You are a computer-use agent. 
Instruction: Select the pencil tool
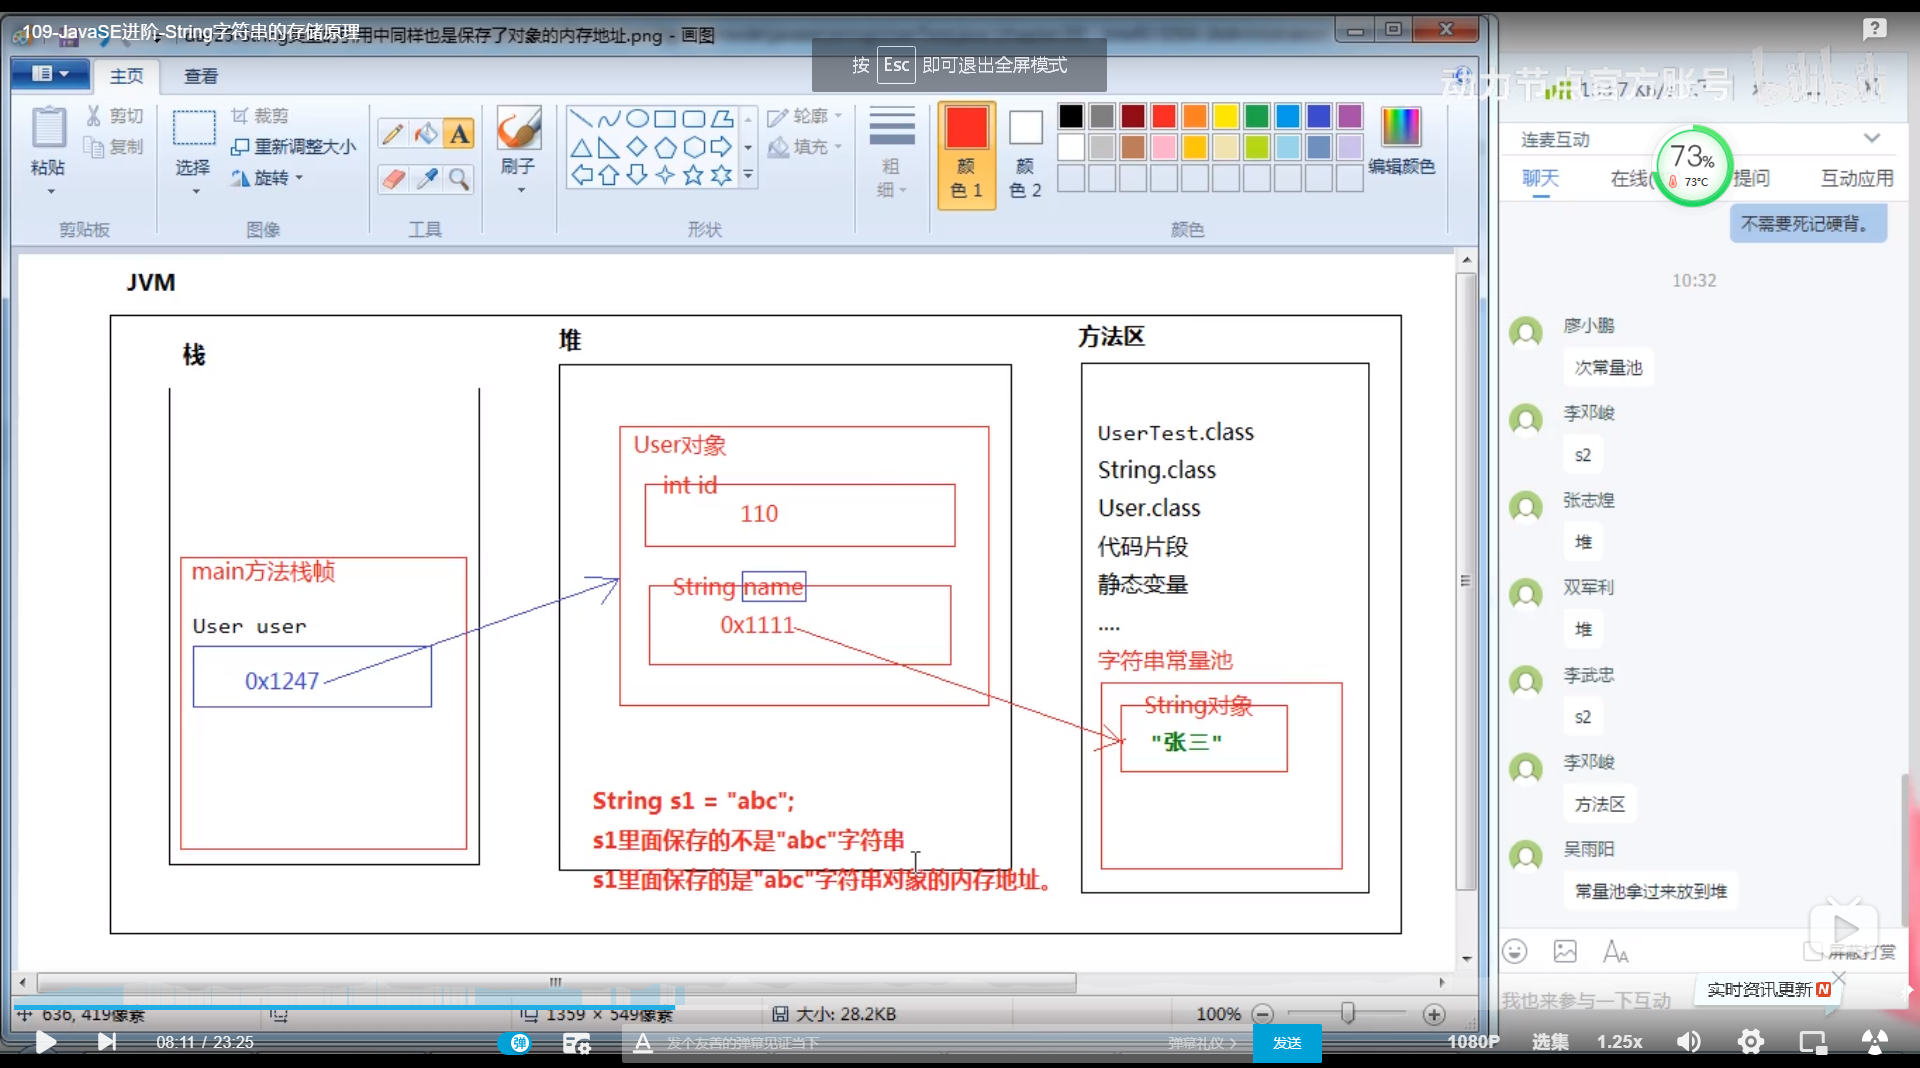(393, 133)
